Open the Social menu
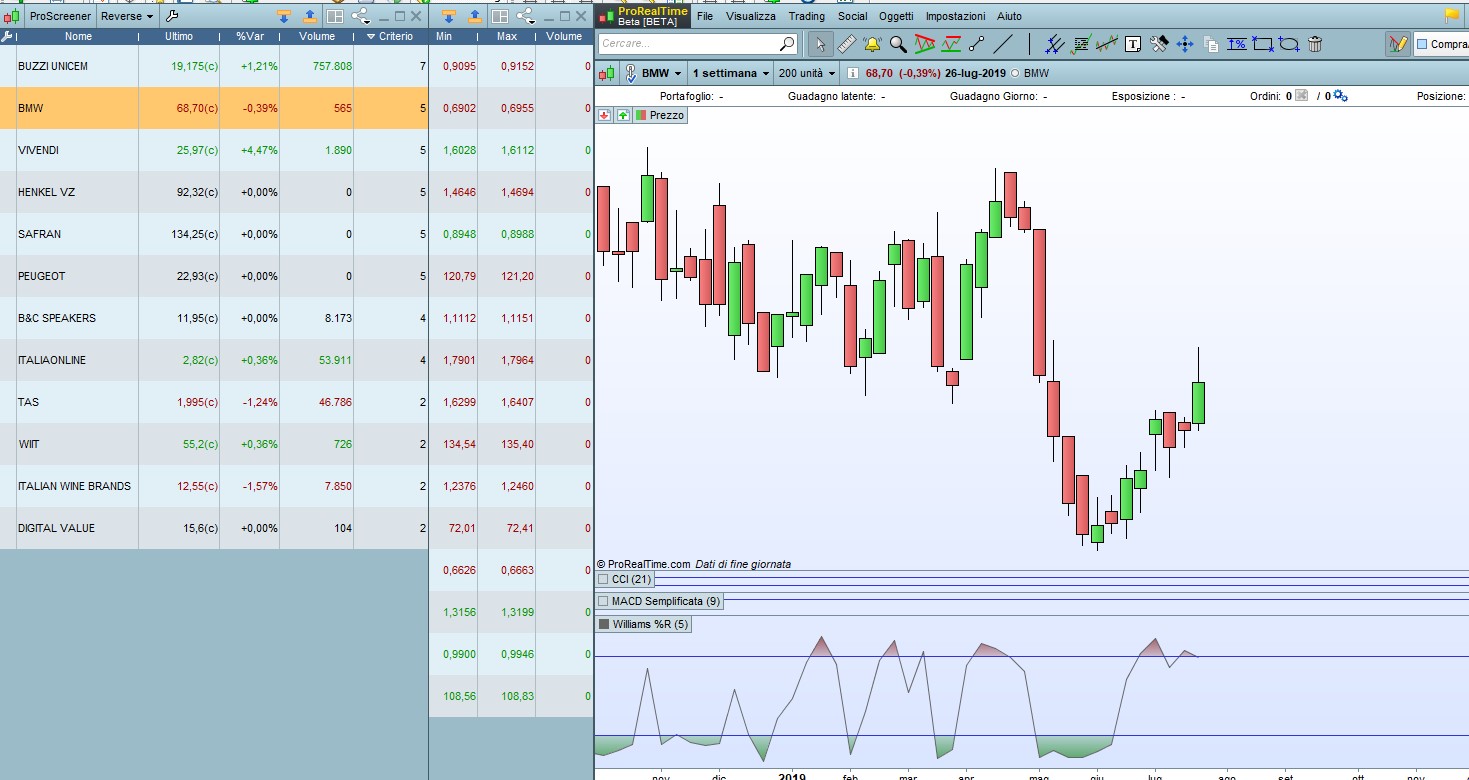 click(x=853, y=16)
